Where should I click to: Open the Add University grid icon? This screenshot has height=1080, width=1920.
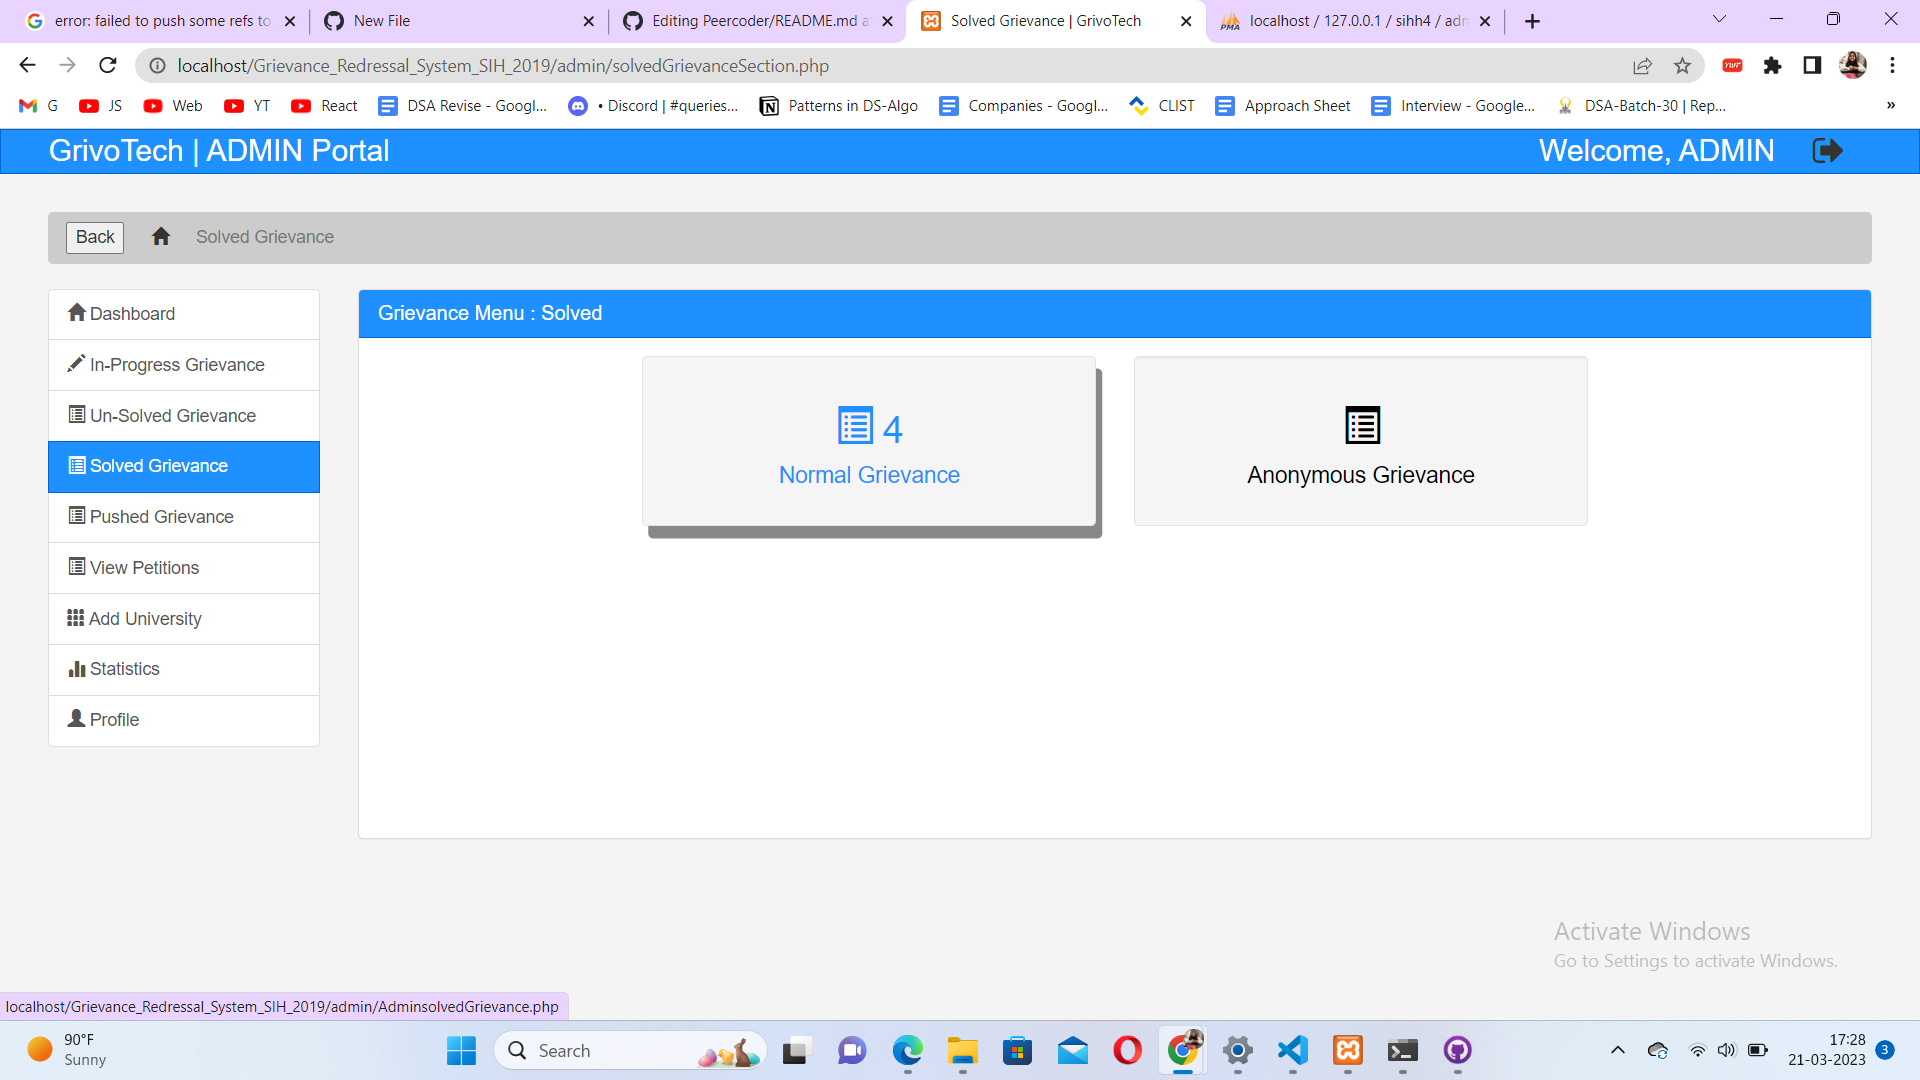tap(75, 618)
